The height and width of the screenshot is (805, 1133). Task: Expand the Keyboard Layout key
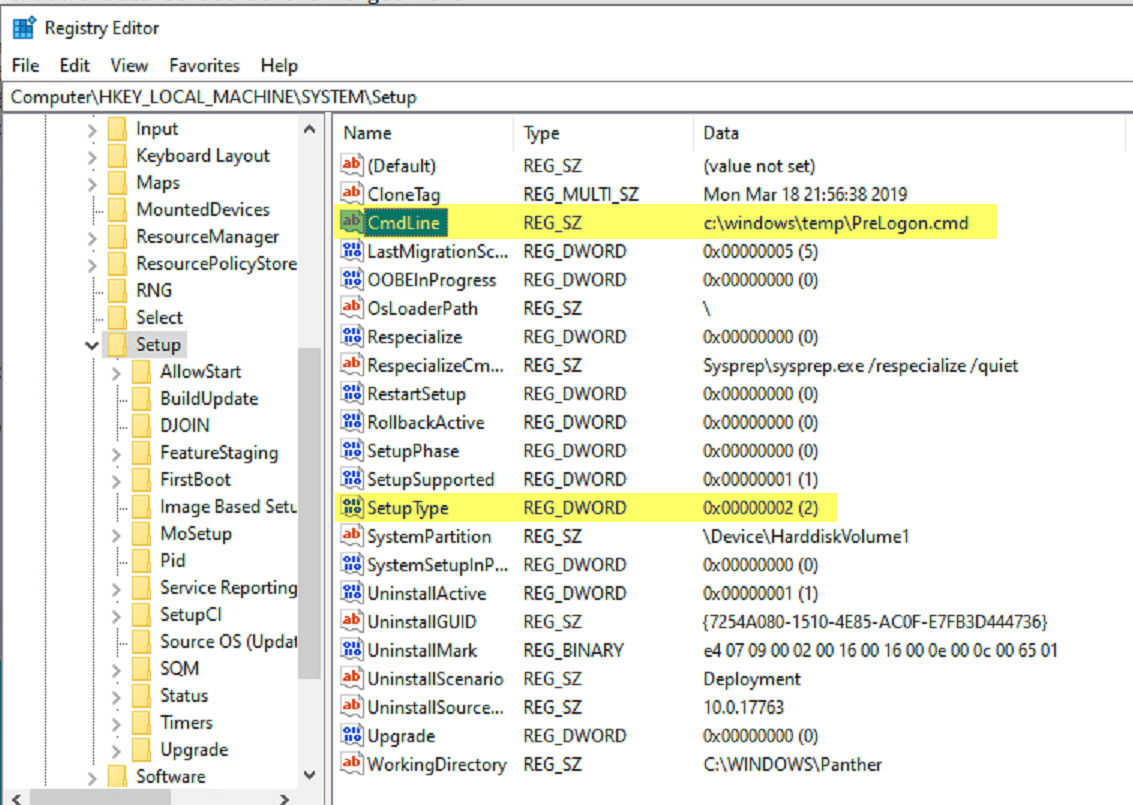pos(92,157)
